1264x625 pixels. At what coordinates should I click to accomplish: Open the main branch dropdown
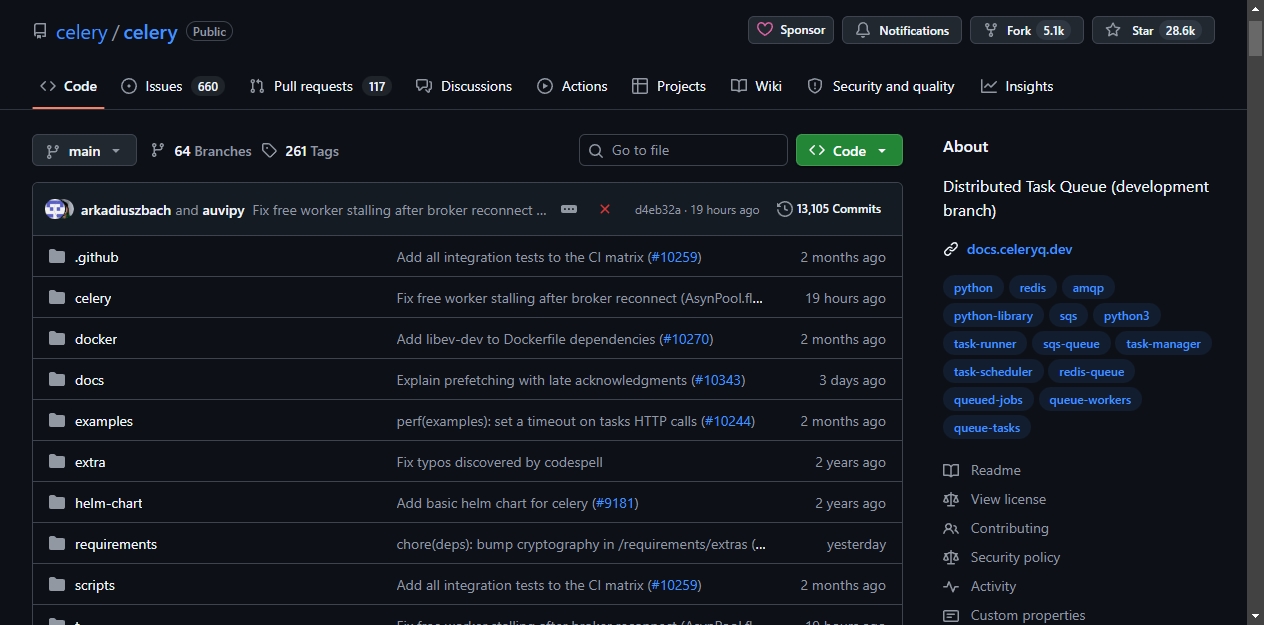(84, 151)
